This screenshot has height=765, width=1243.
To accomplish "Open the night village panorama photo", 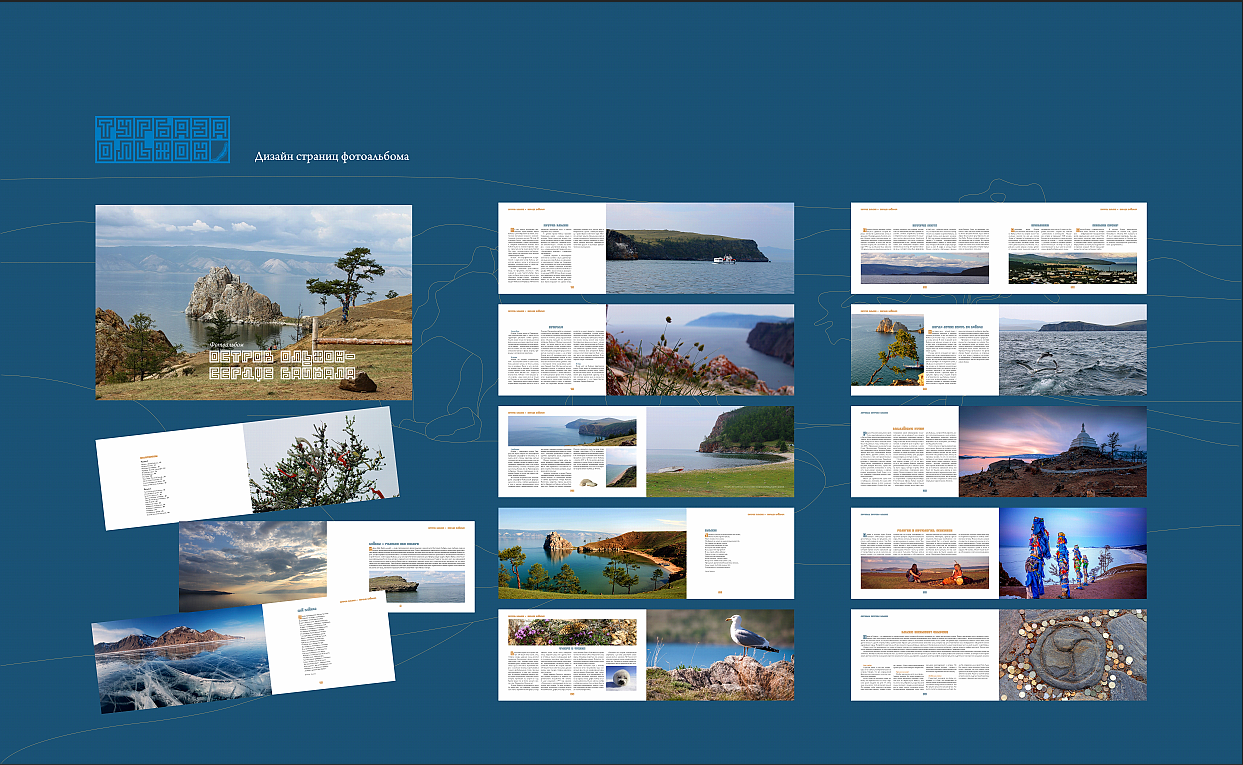I will click(x=1072, y=267).
